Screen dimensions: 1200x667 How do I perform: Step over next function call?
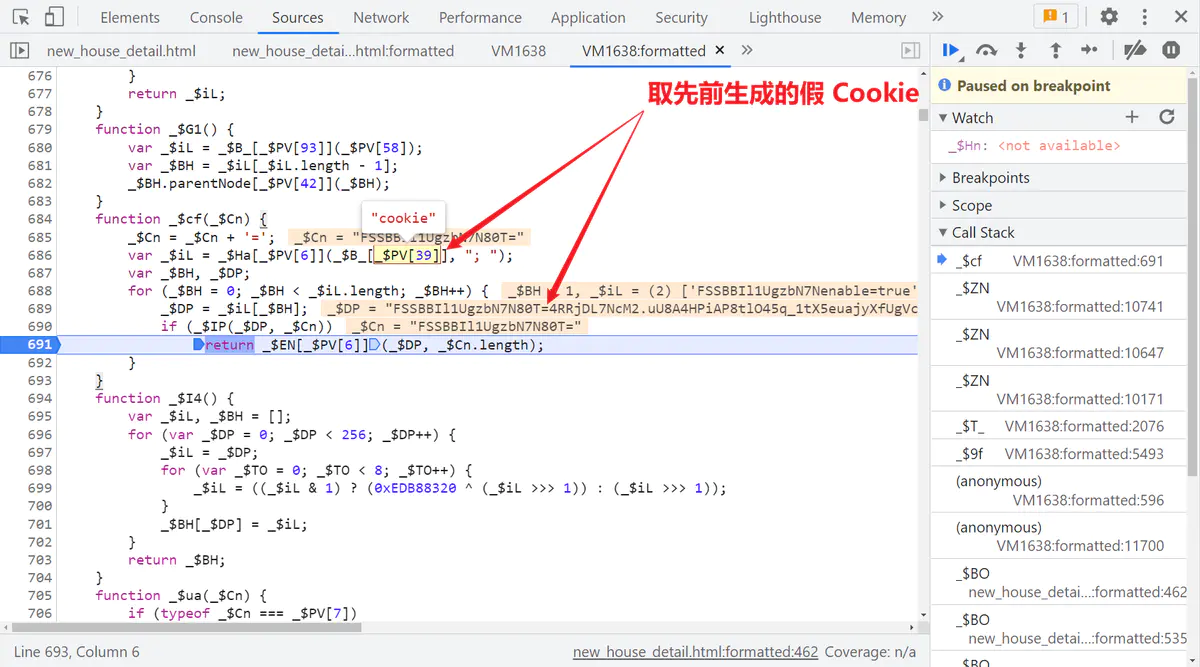pos(986,50)
